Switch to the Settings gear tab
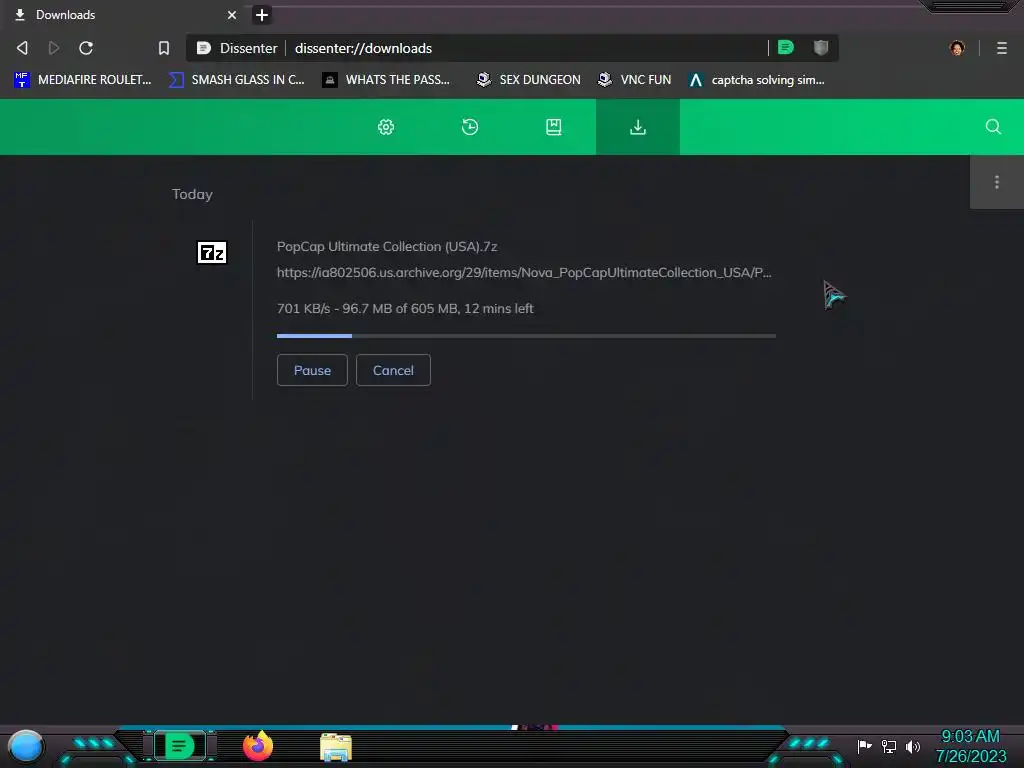The image size is (1024, 768). 386,127
